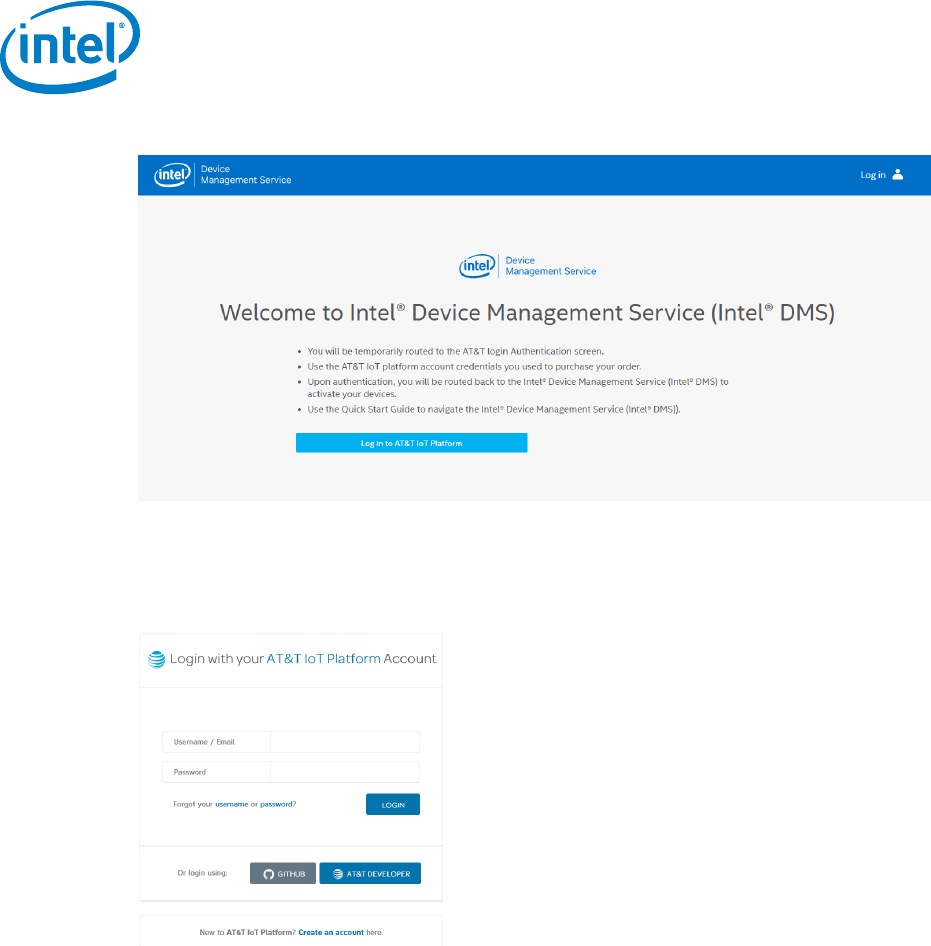Focus the Password input field
The image size is (931, 946).
345,772
